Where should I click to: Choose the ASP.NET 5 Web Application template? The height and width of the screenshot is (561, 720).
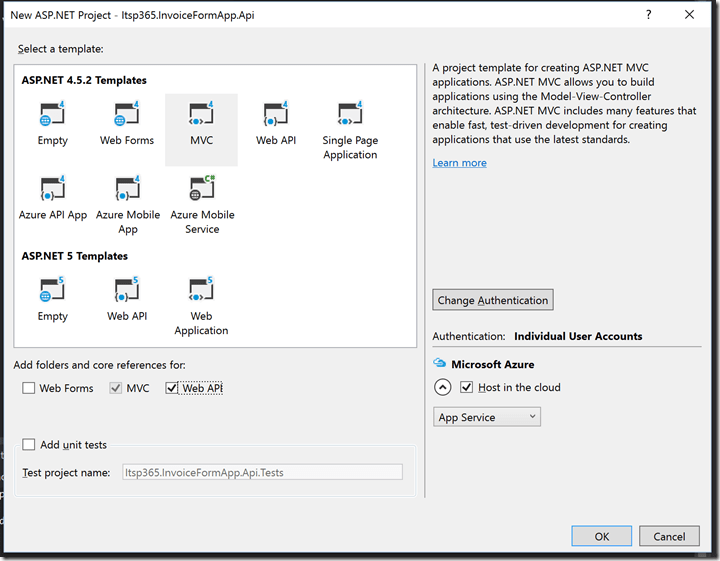coord(201,306)
